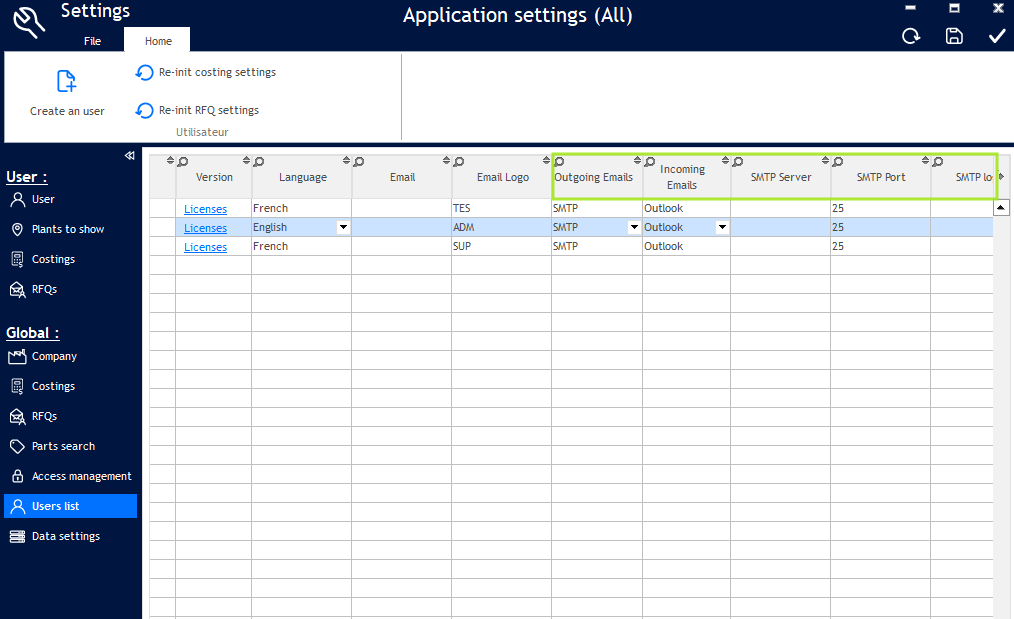Open Licenses link in third row

[x=205, y=247]
